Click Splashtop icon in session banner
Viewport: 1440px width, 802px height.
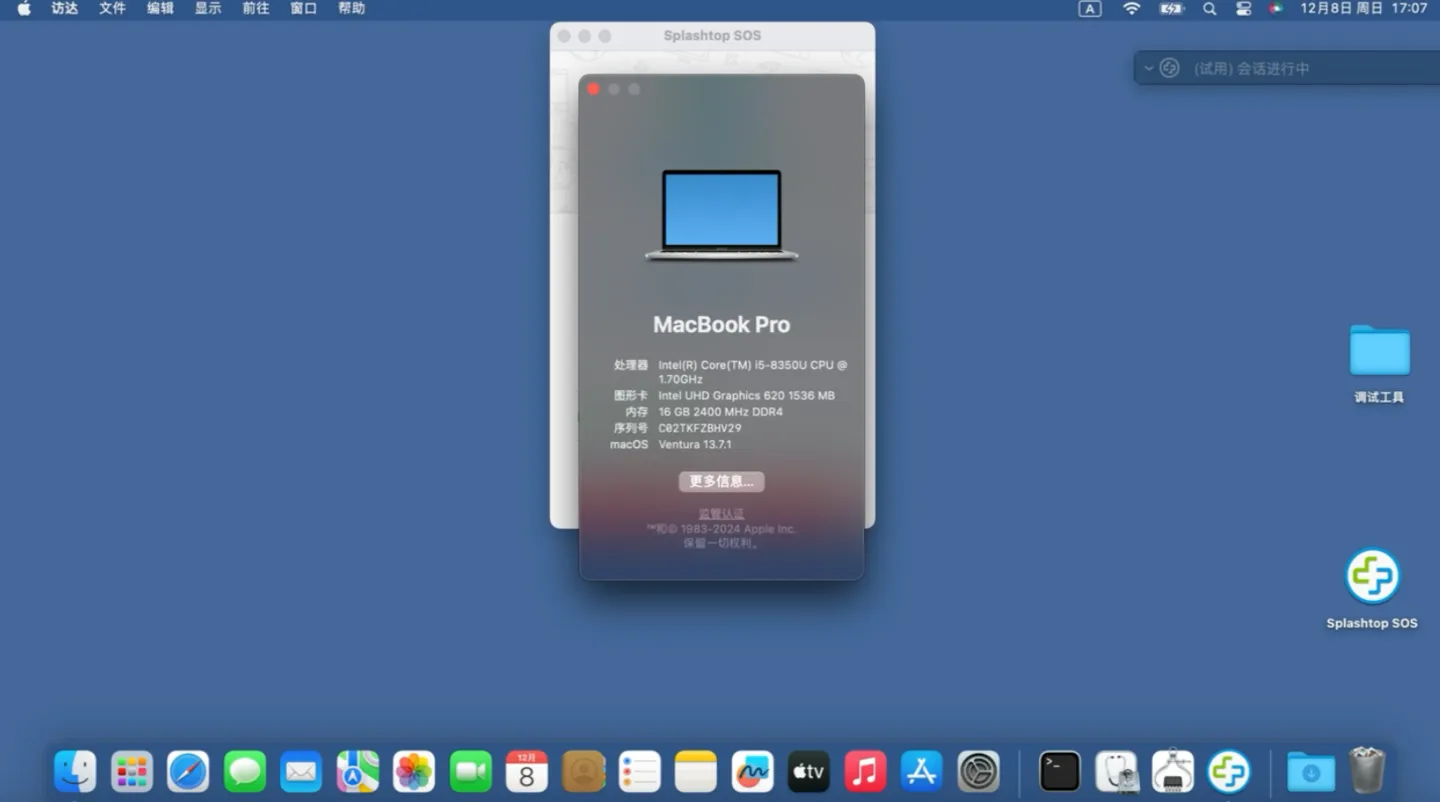click(1169, 68)
